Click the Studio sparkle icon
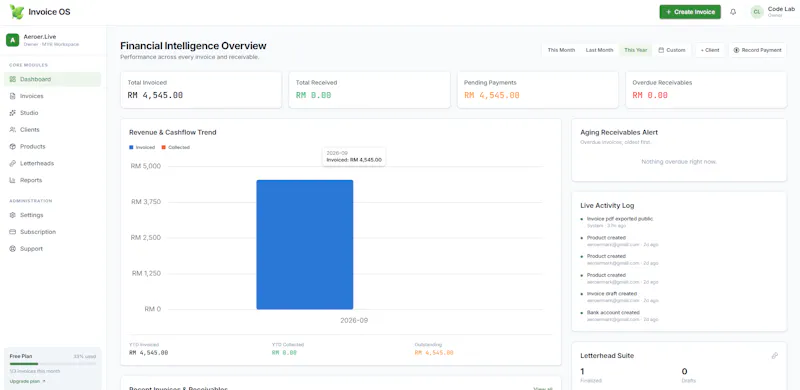The height and width of the screenshot is (390, 800). click(13, 113)
